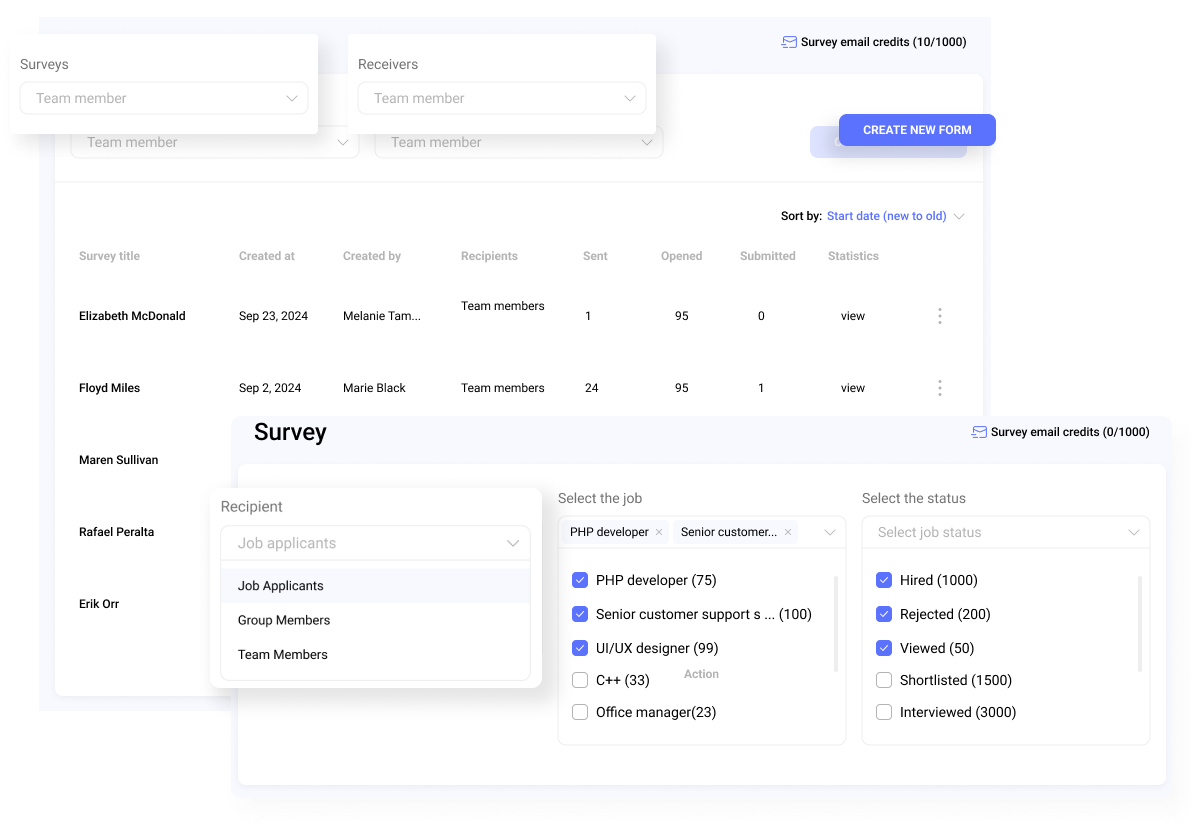Open the Select job status dropdown
The height and width of the screenshot is (831, 1202).
[1005, 532]
